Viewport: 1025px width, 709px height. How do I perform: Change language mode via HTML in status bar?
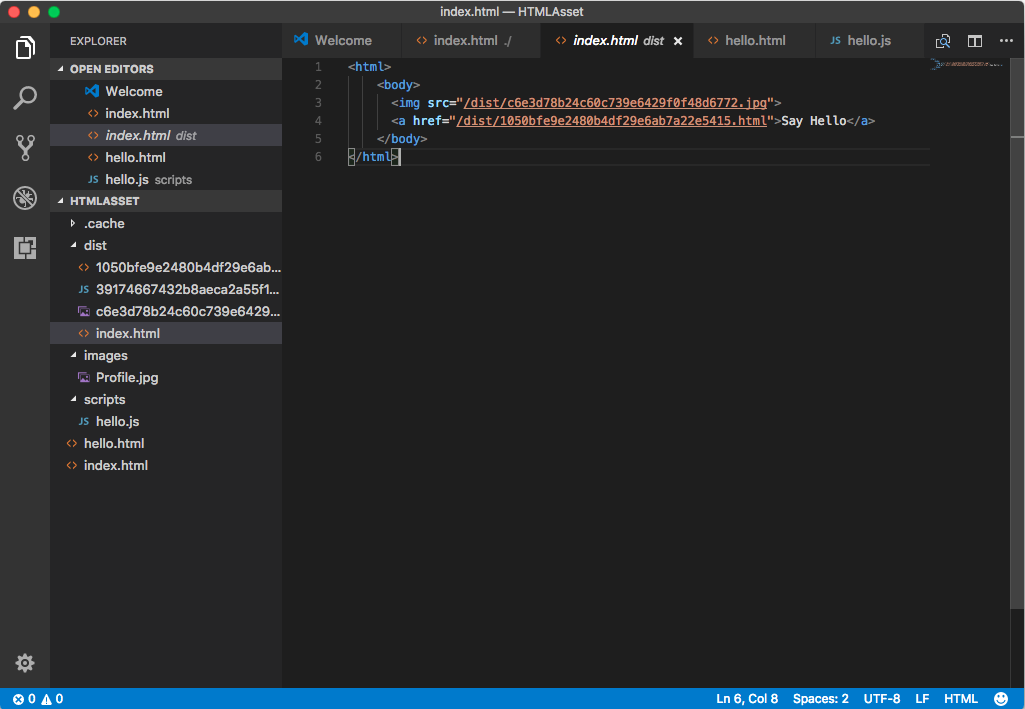[960, 699]
